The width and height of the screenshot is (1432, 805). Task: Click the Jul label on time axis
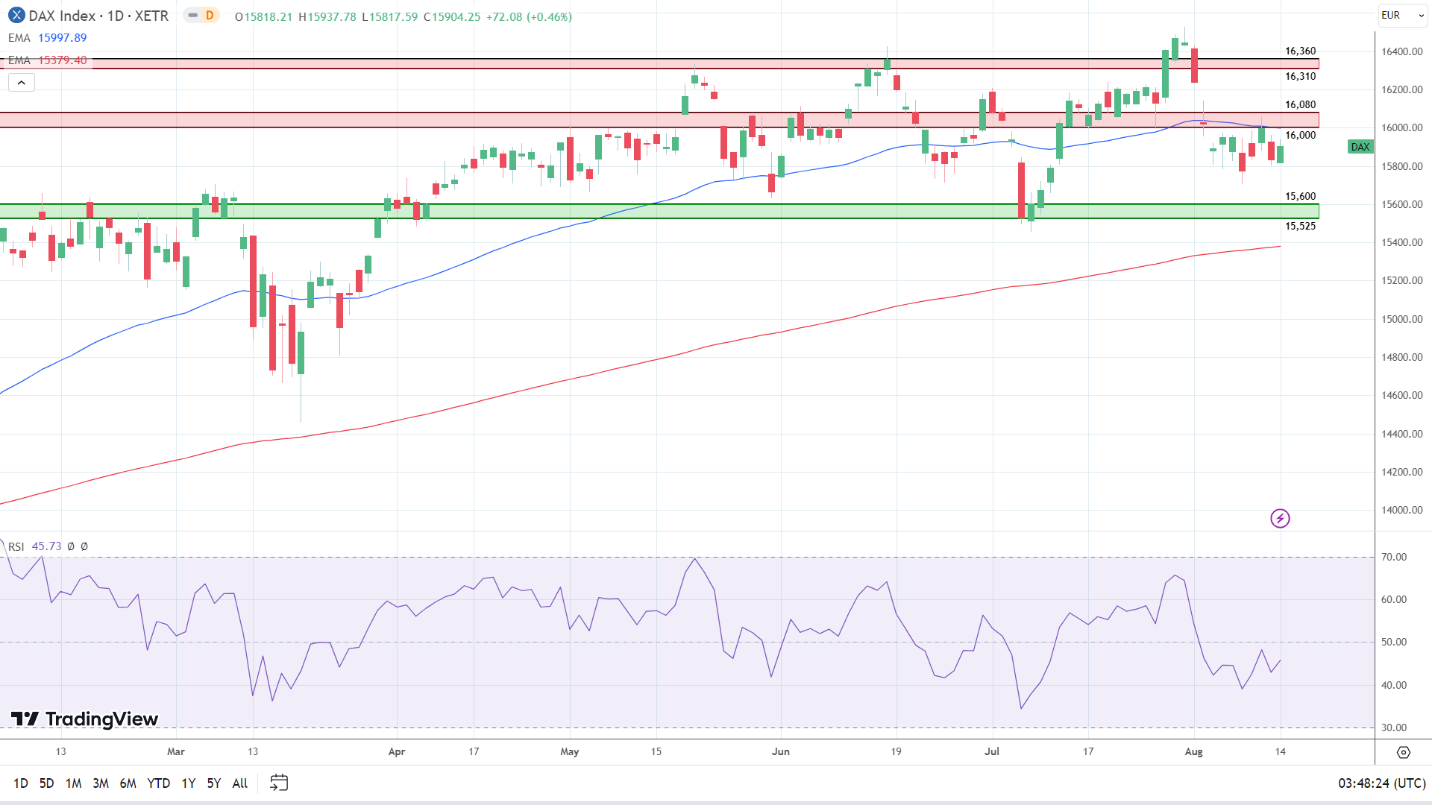(993, 751)
